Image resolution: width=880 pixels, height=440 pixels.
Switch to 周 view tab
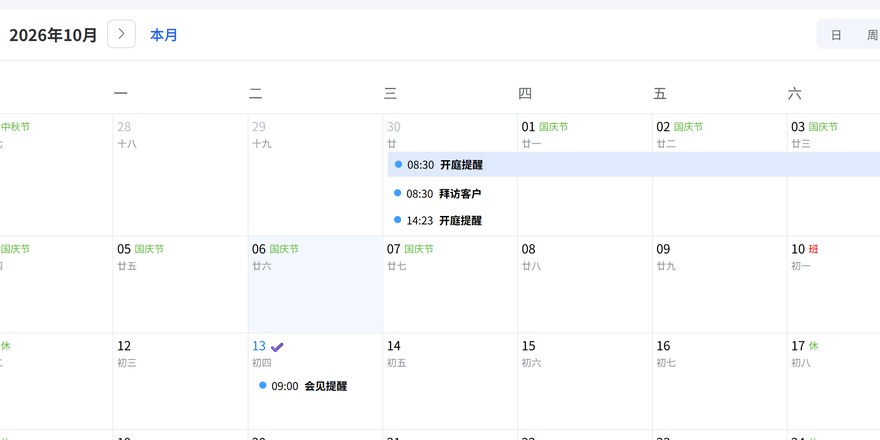[871, 35]
